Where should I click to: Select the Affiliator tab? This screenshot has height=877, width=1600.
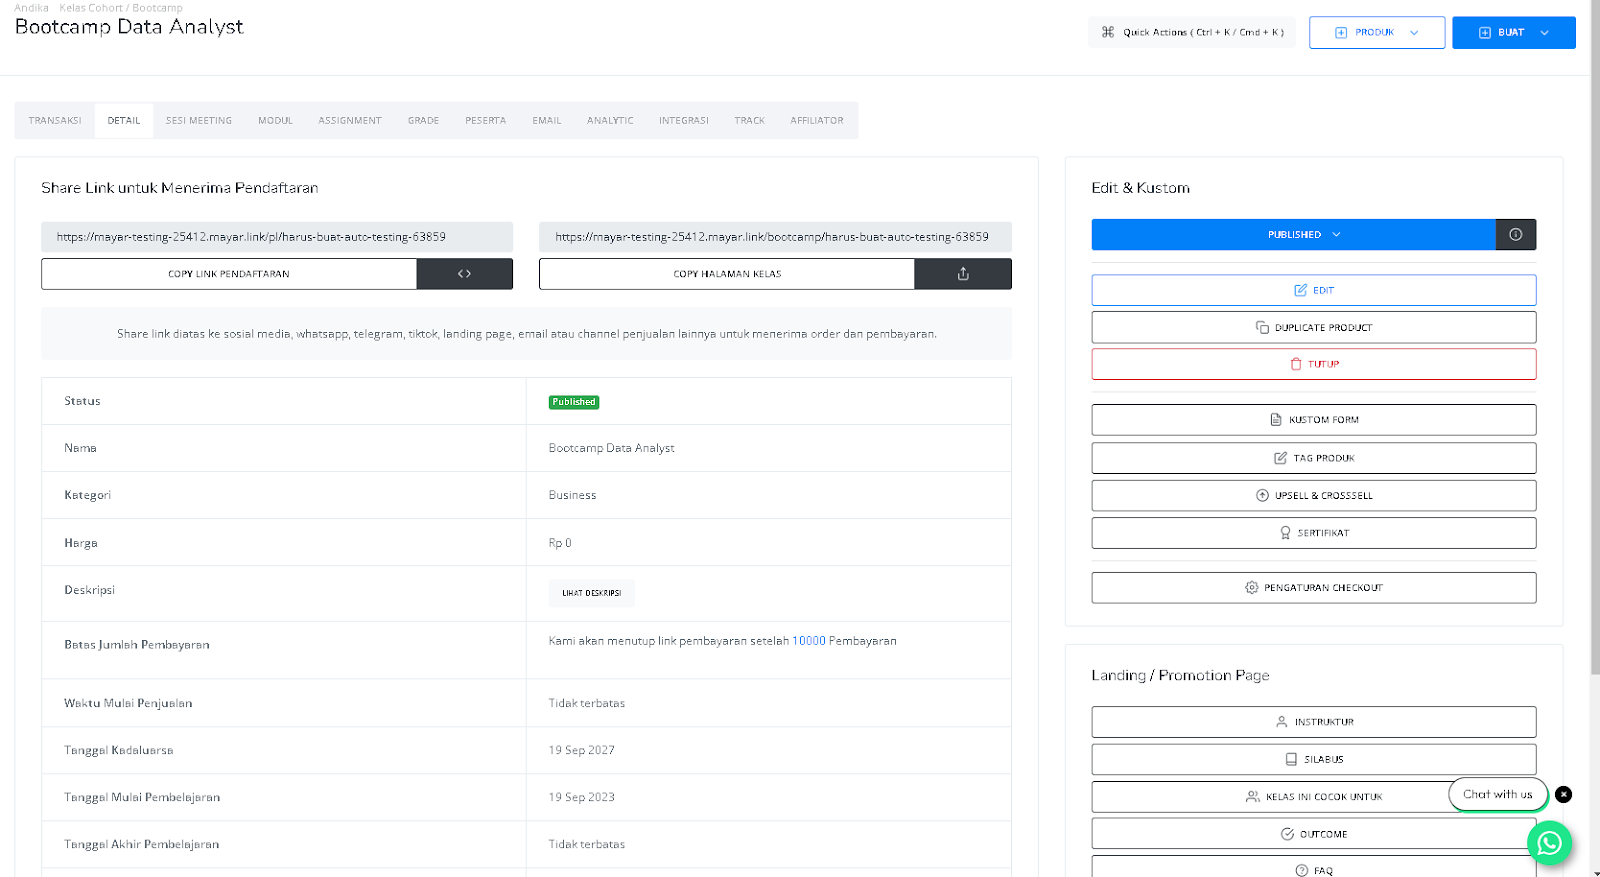817,121
